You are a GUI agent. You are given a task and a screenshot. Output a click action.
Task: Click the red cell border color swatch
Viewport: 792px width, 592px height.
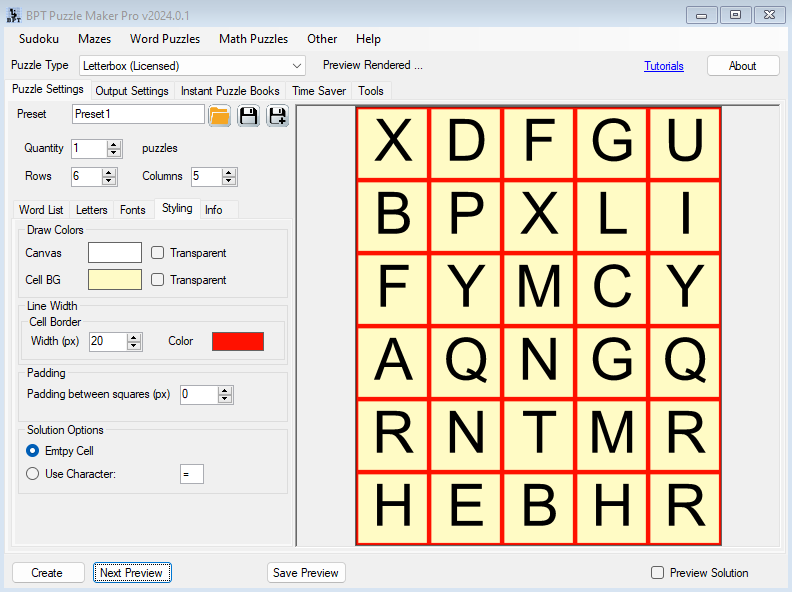(x=238, y=341)
